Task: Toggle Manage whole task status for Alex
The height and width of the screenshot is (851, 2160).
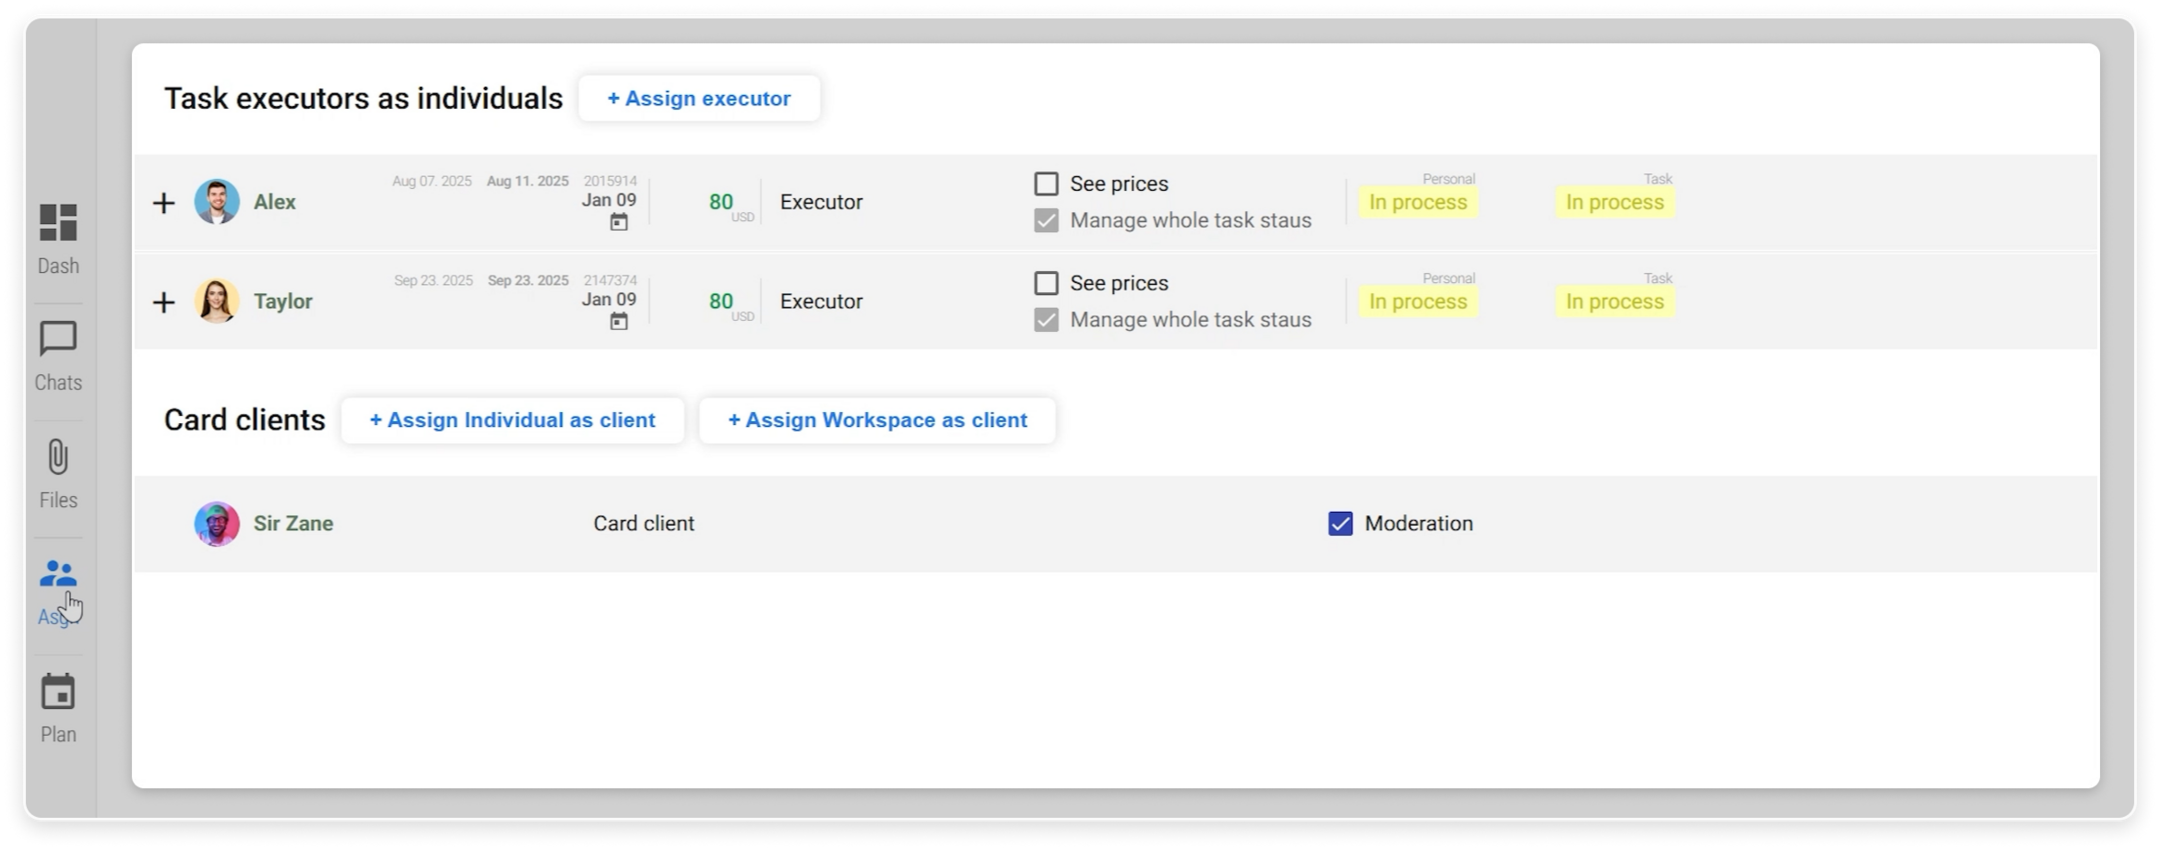Action: pos(1046,220)
